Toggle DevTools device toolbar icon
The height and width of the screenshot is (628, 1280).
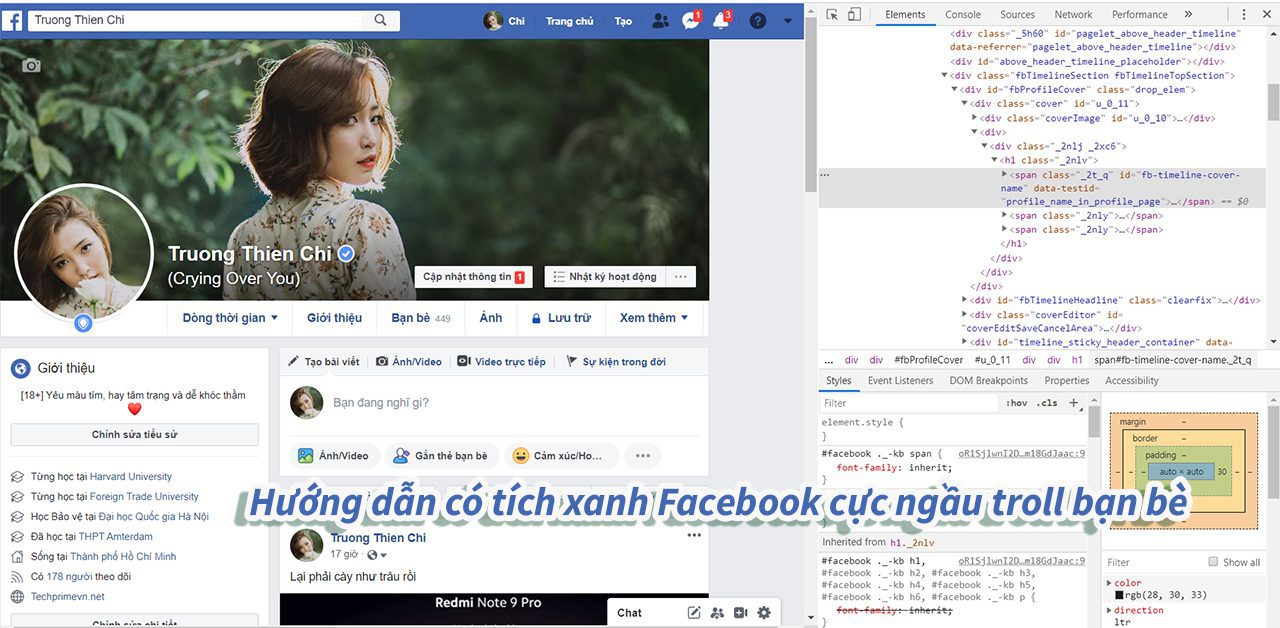point(854,14)
